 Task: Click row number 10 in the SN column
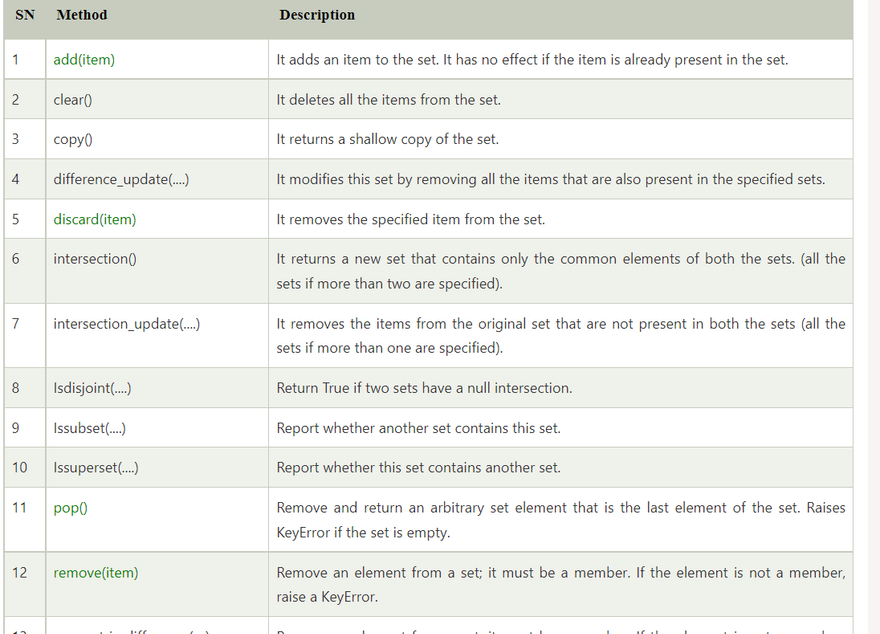20,467
